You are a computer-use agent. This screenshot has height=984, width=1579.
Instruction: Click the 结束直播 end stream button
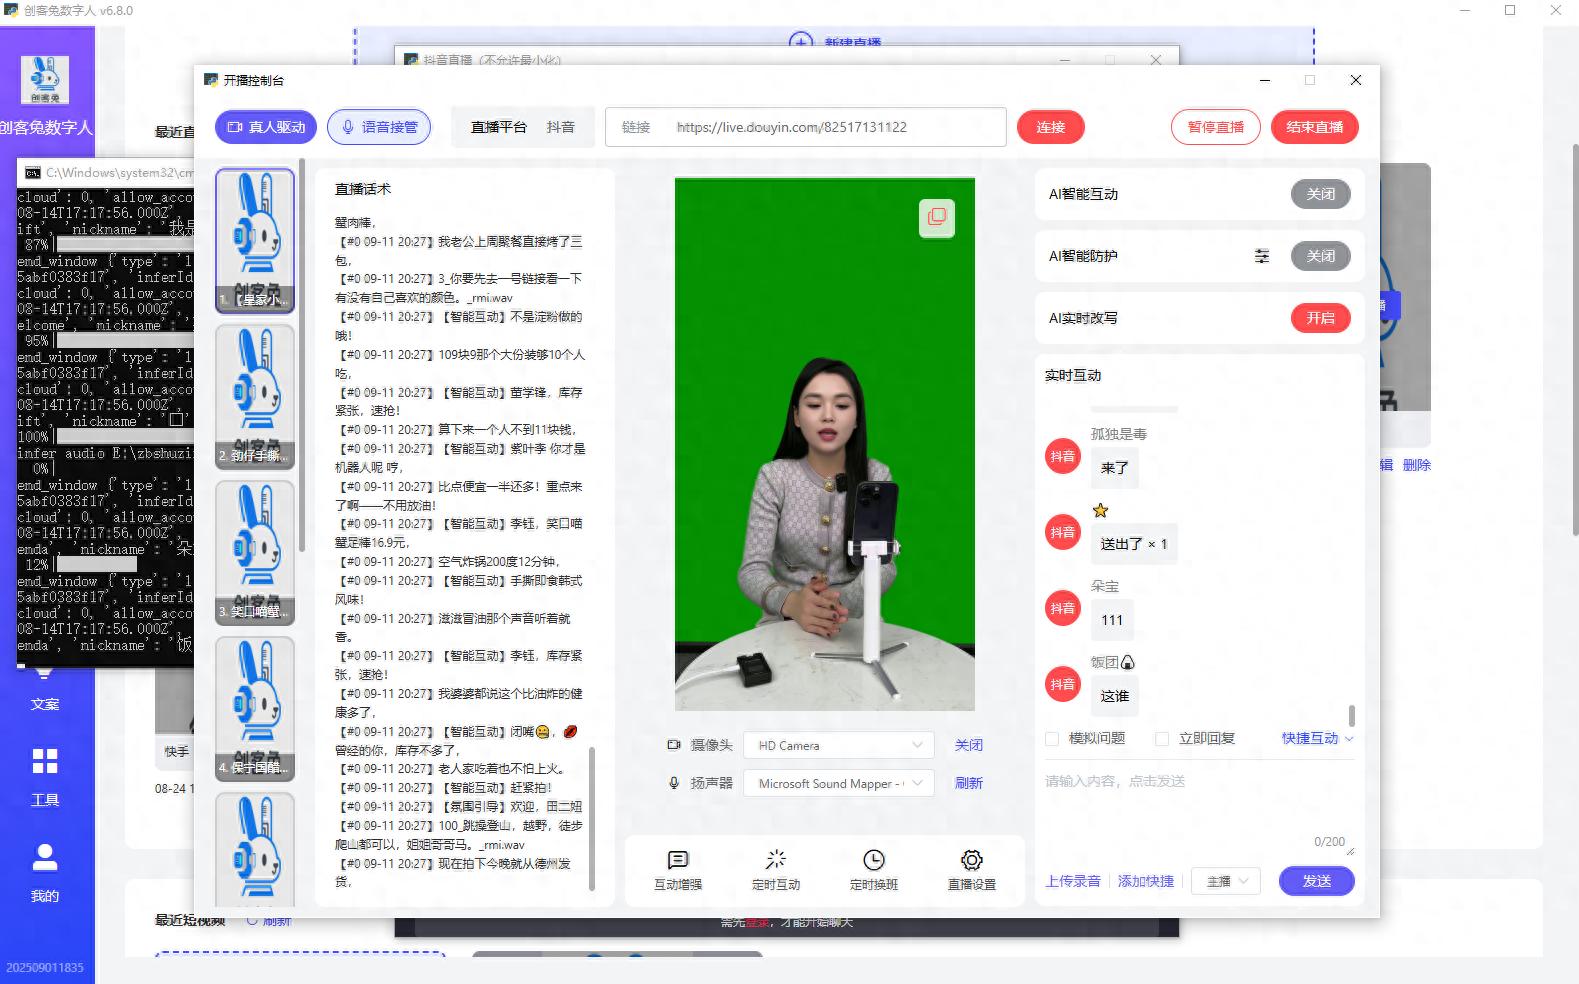1314,127
